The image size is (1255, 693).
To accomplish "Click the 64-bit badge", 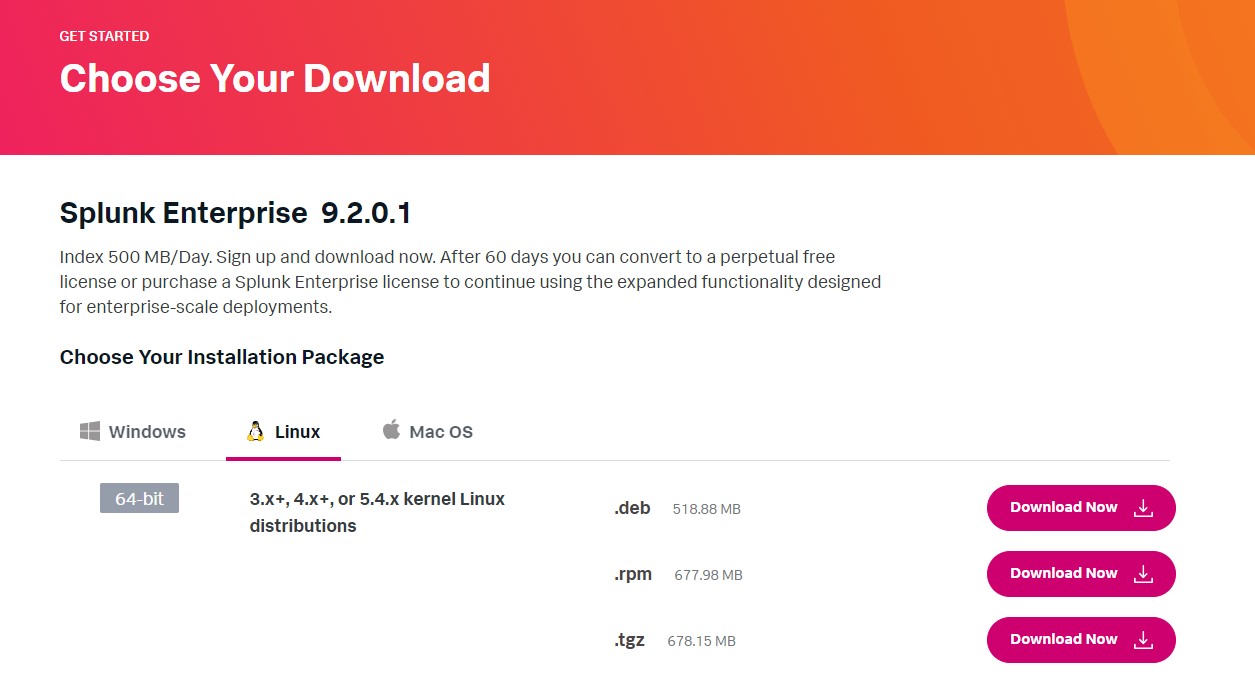I will click(139, 498).
